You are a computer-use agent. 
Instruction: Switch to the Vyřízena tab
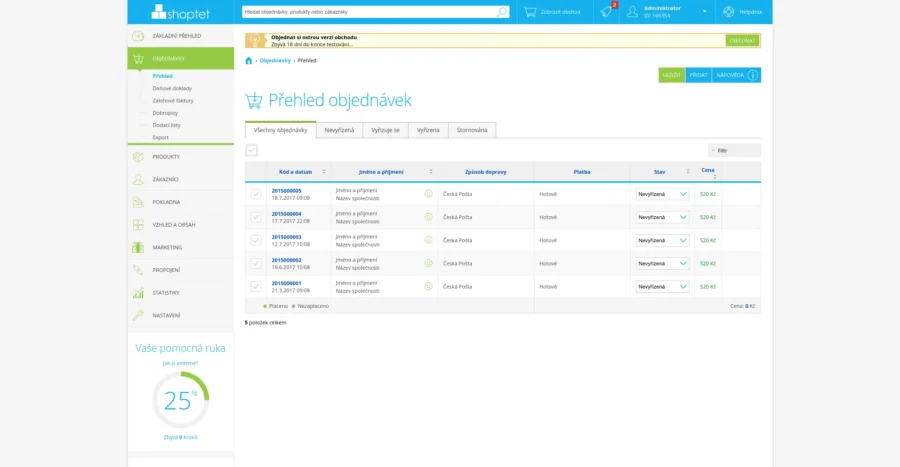[x=428, y=130]
